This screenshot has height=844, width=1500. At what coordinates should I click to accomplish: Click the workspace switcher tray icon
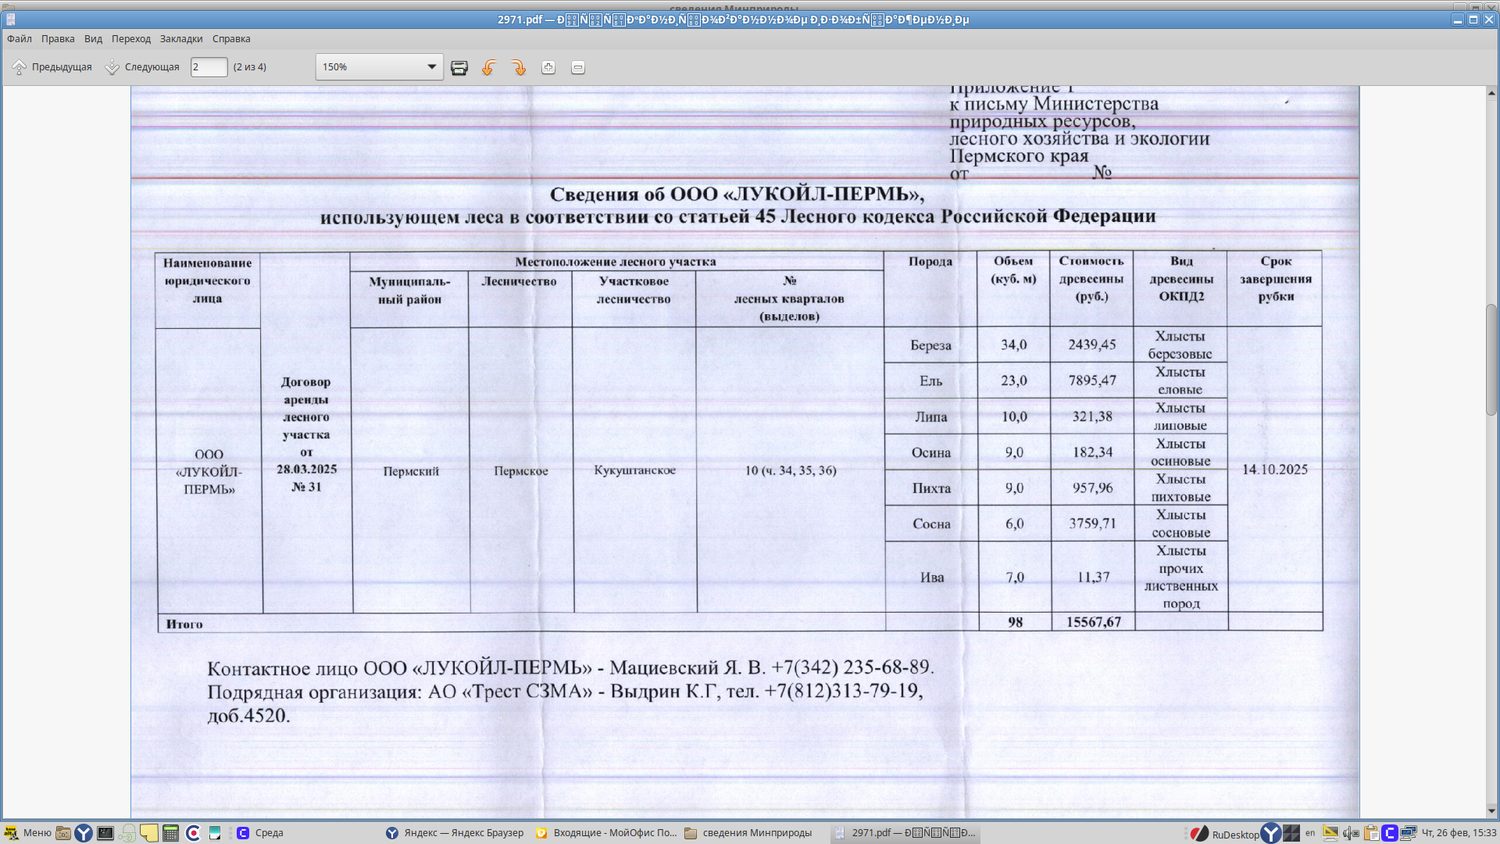(1291, 833)
